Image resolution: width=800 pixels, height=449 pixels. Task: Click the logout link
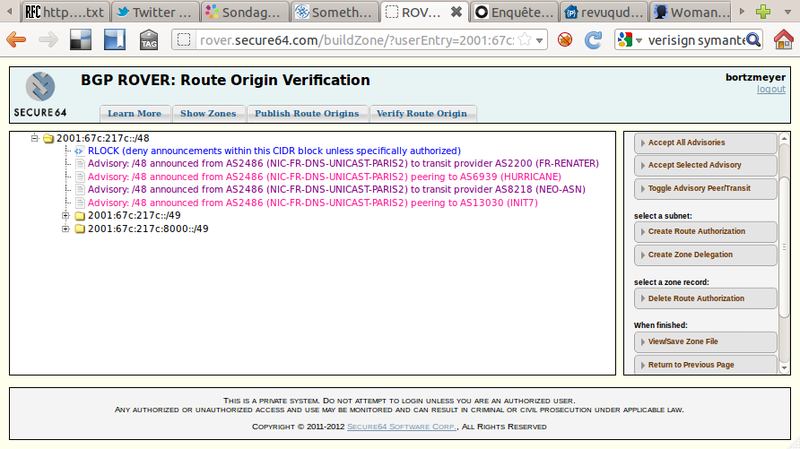tap(771, 89)
